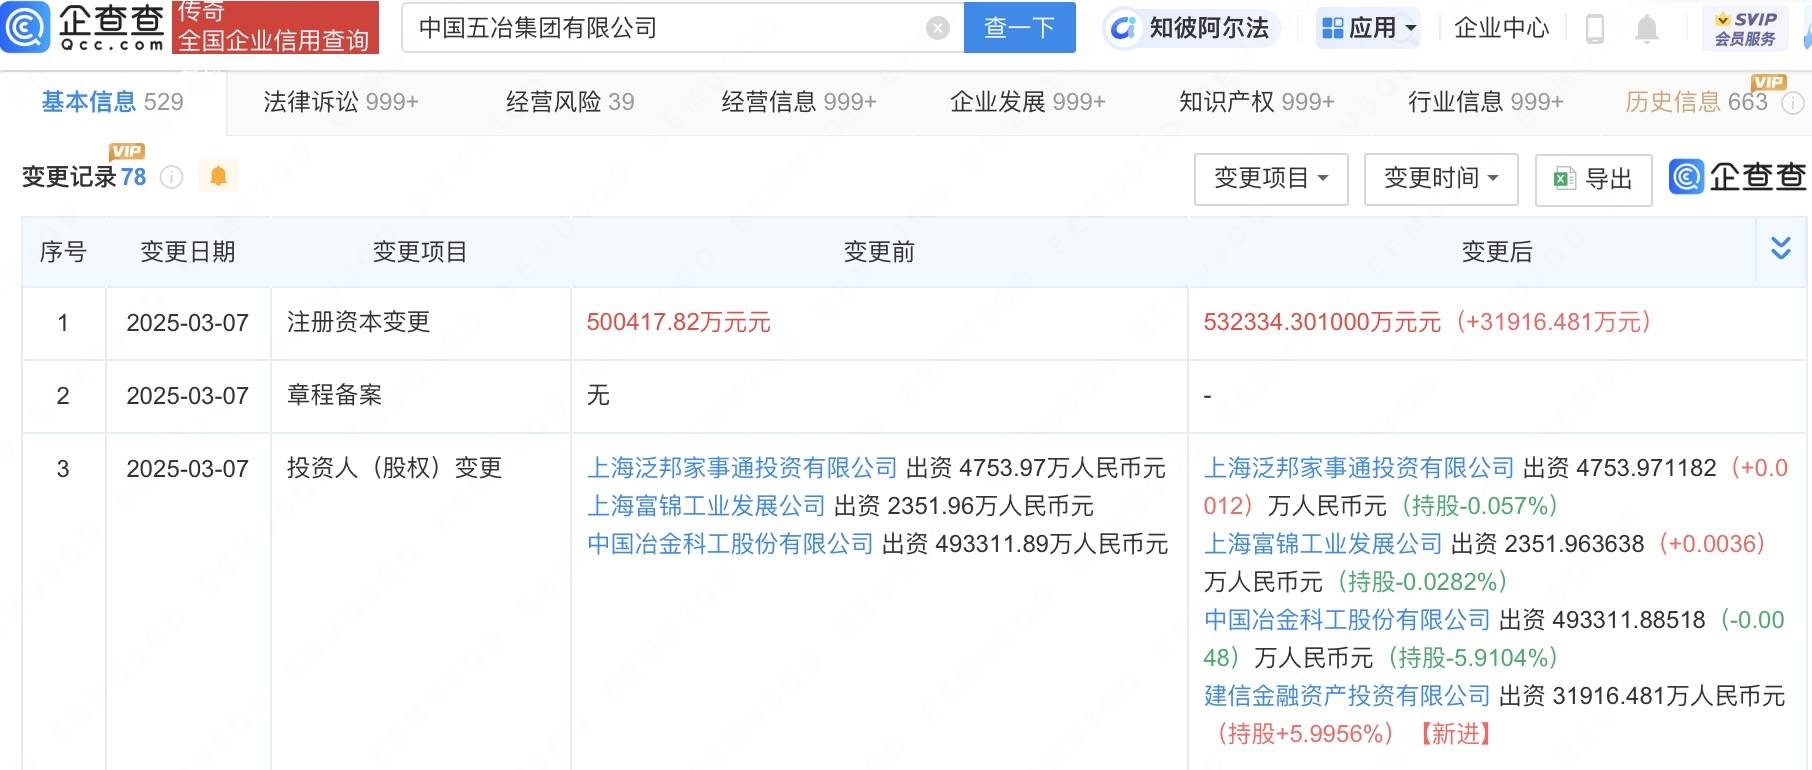The image size is (1812, 770).
Task: Click 持股+5.9956% text
Action: [x=1306, y=734]
